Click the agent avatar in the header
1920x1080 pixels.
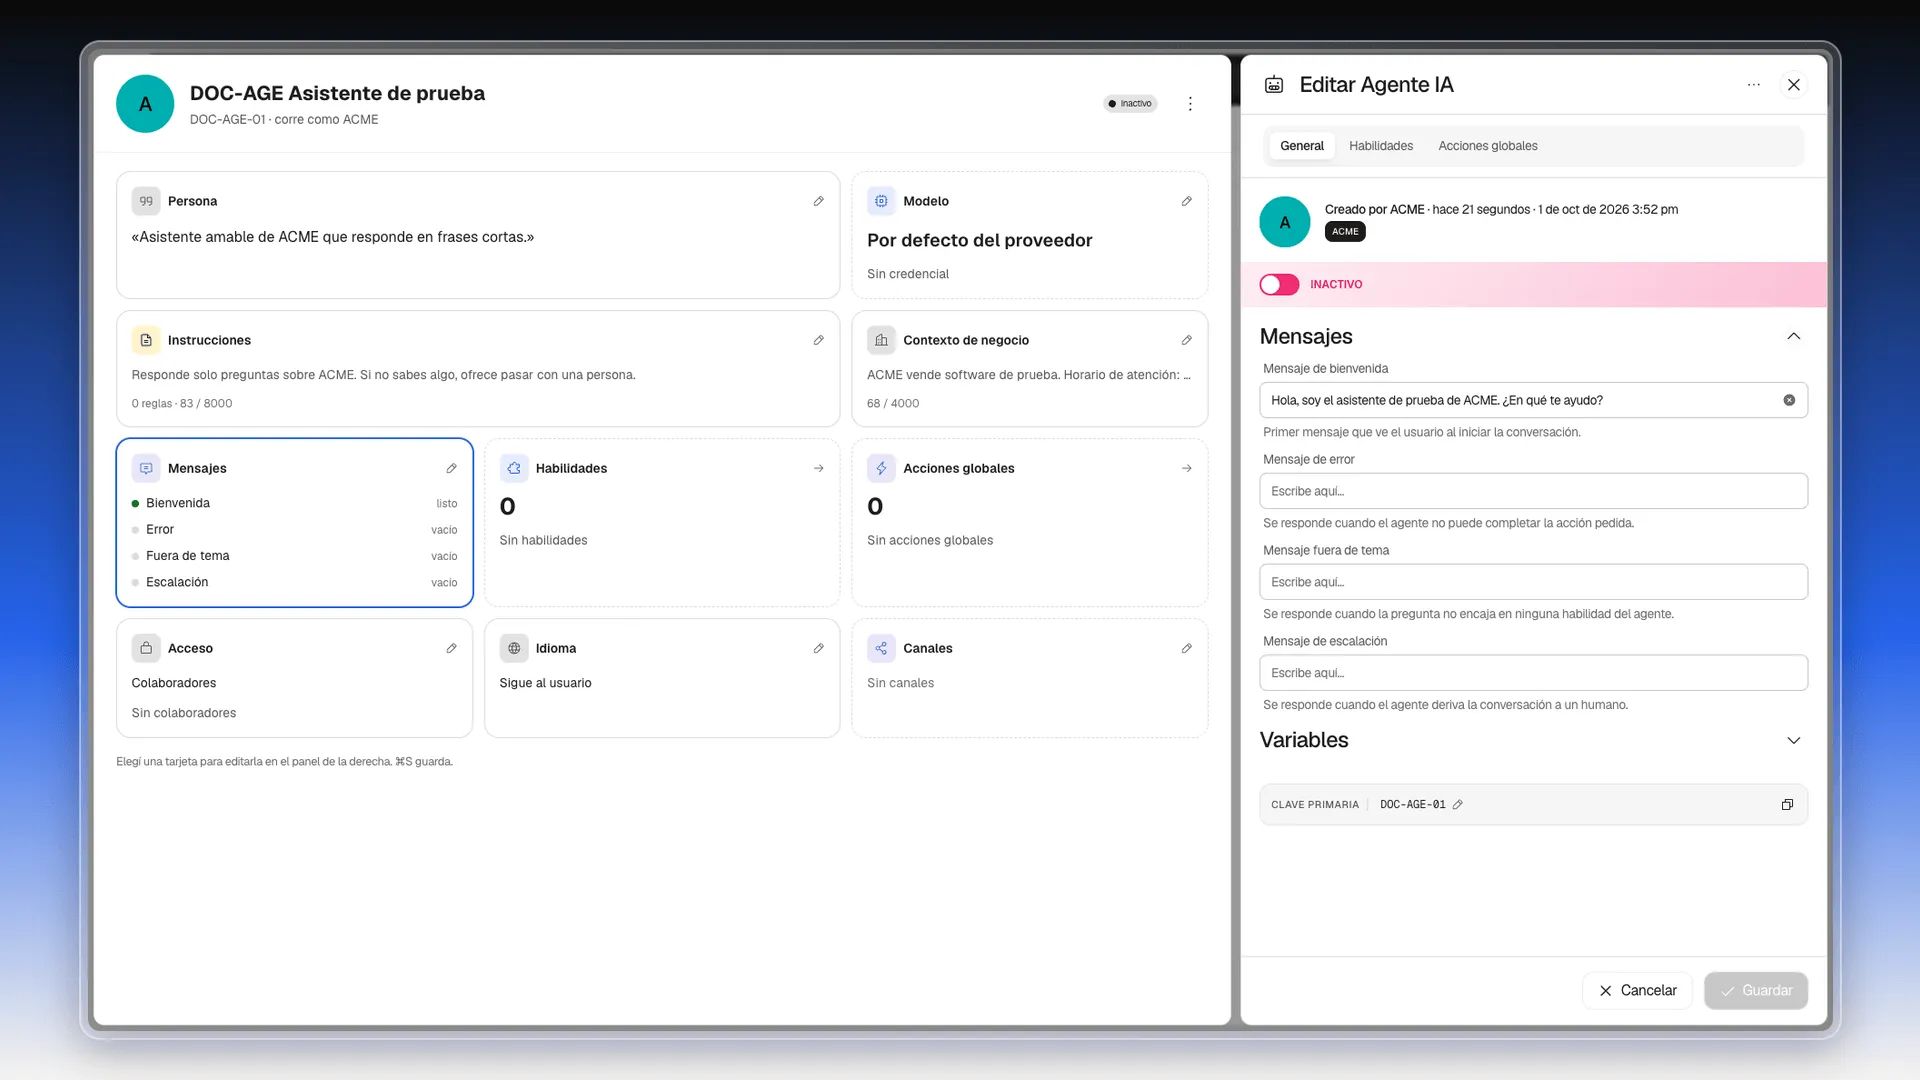145,104
